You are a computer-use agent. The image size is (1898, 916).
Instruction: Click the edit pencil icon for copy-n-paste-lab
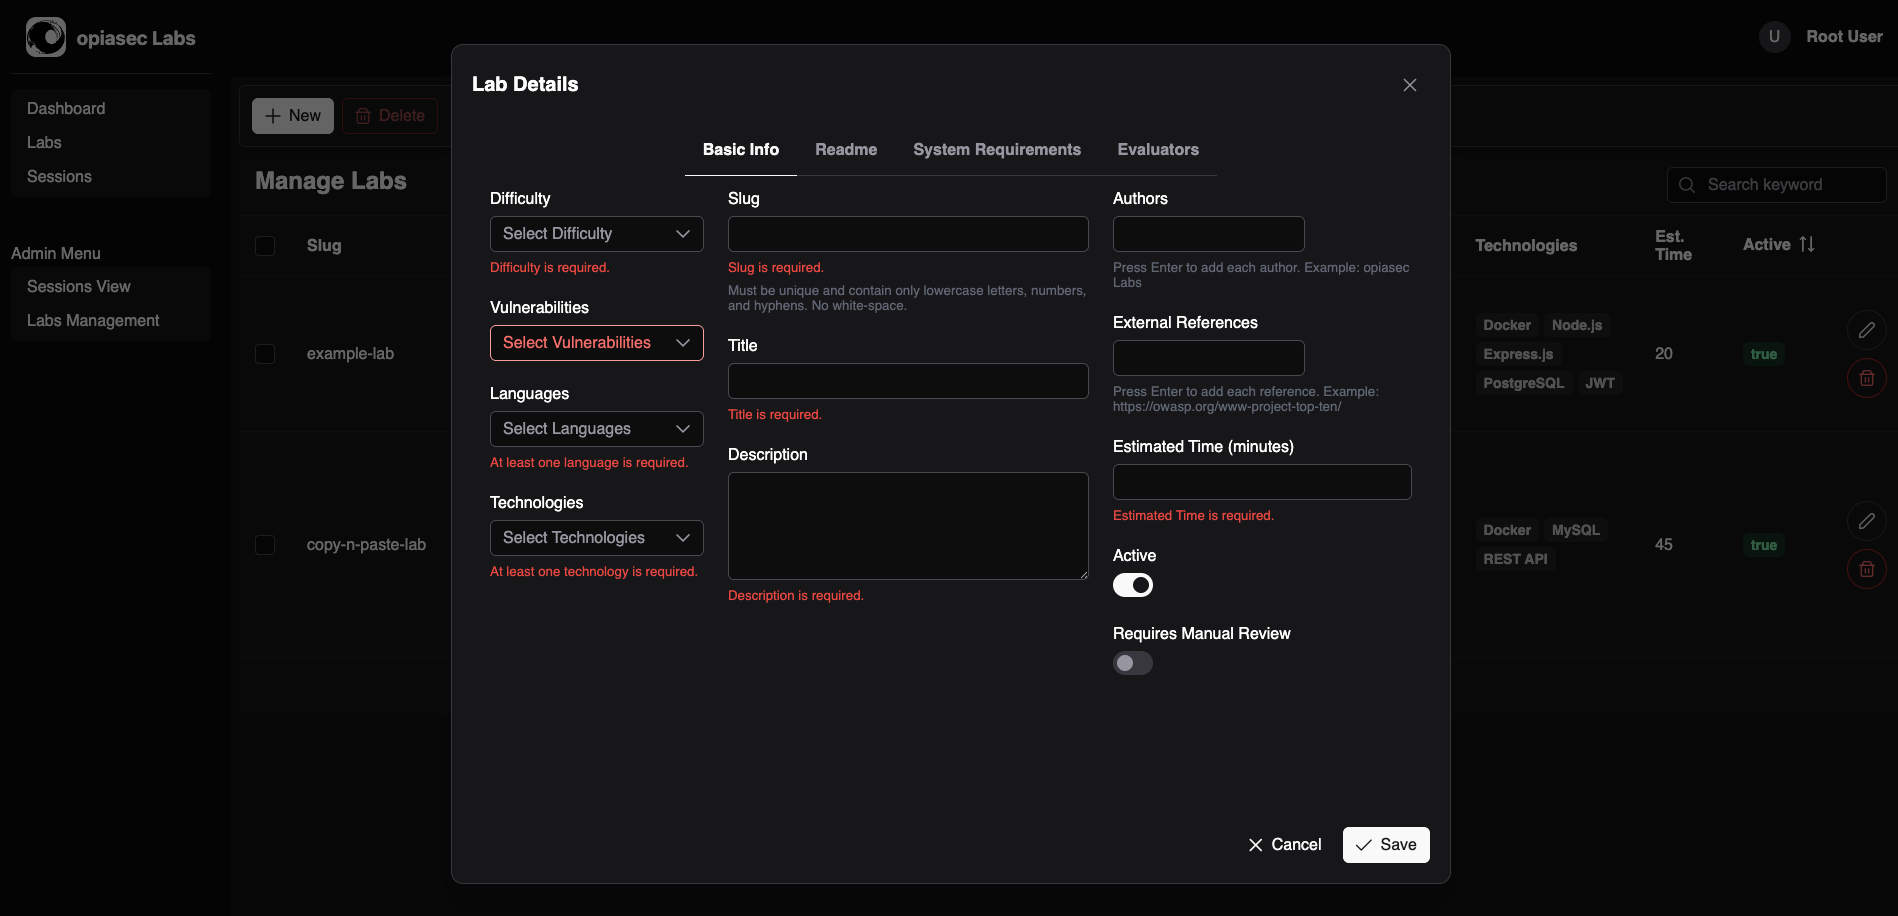point(1867,521)
